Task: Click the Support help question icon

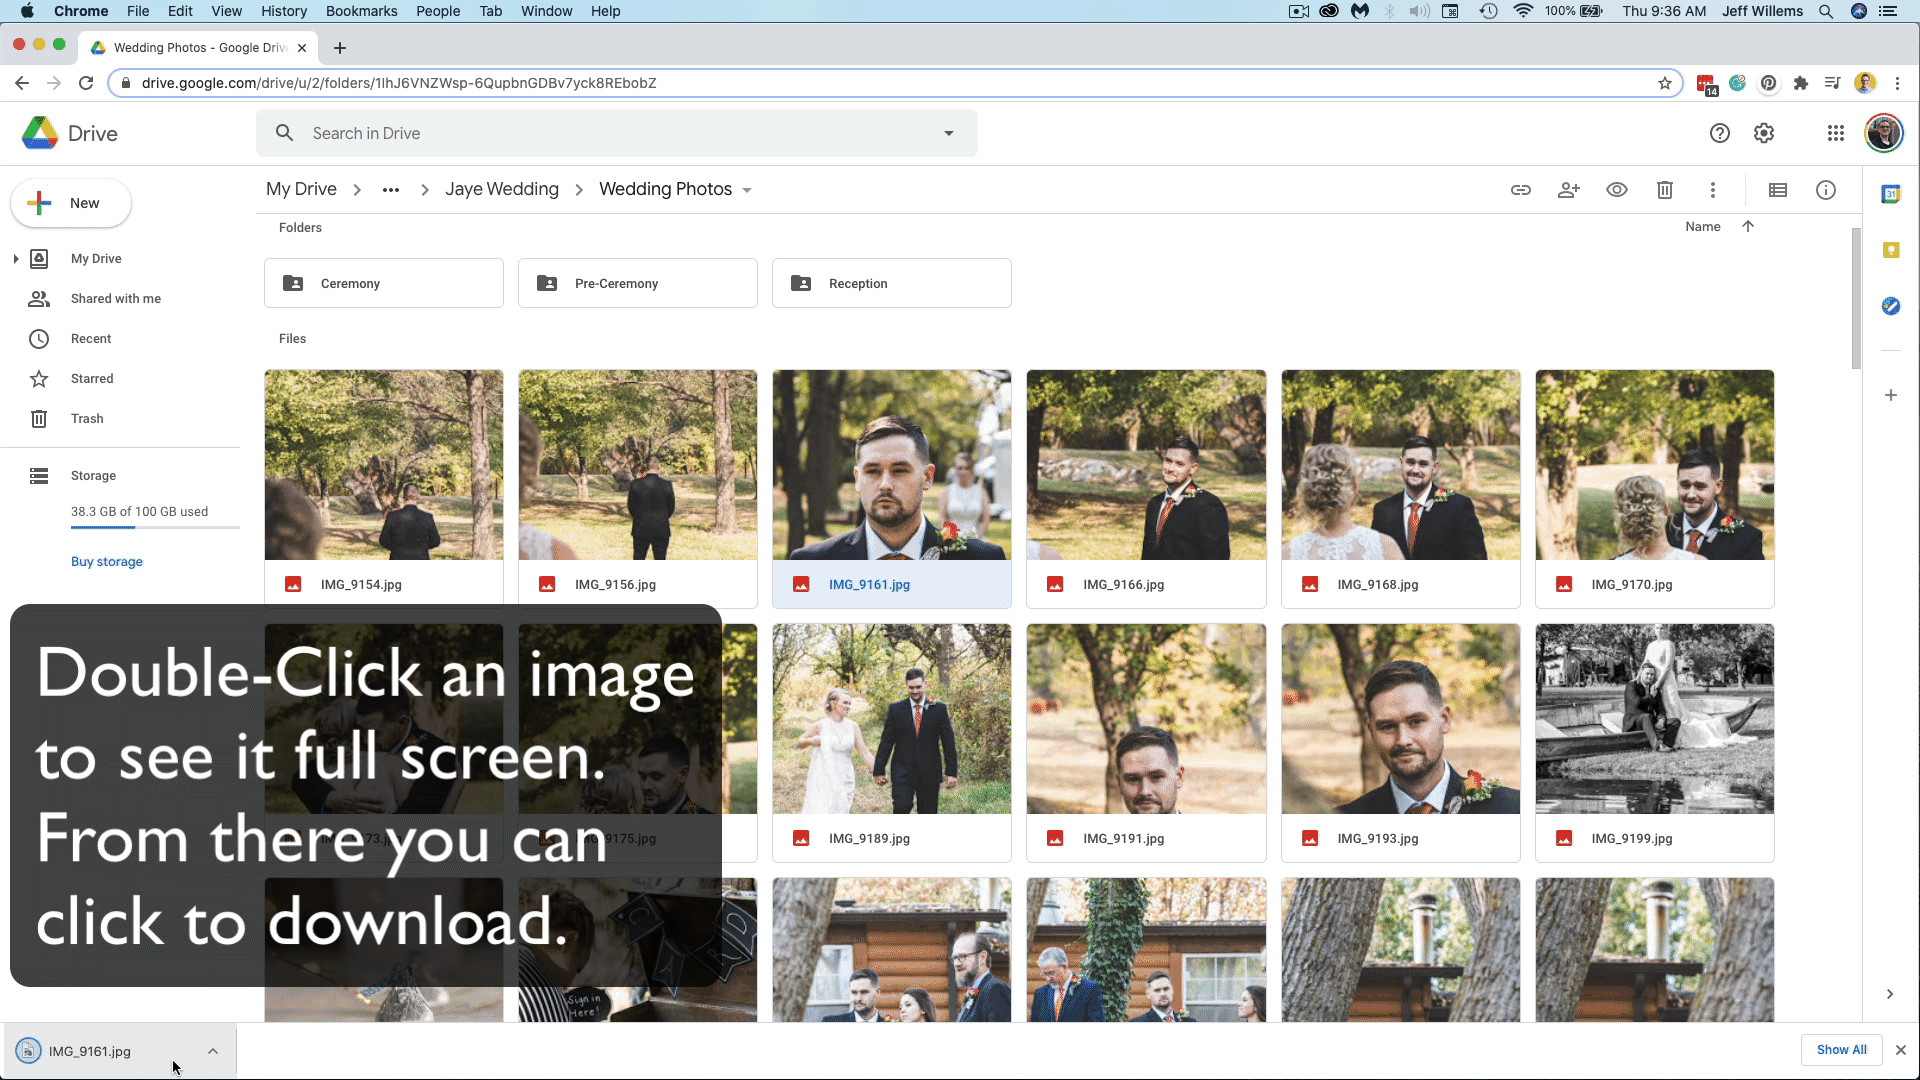Action: (1719, 133)
